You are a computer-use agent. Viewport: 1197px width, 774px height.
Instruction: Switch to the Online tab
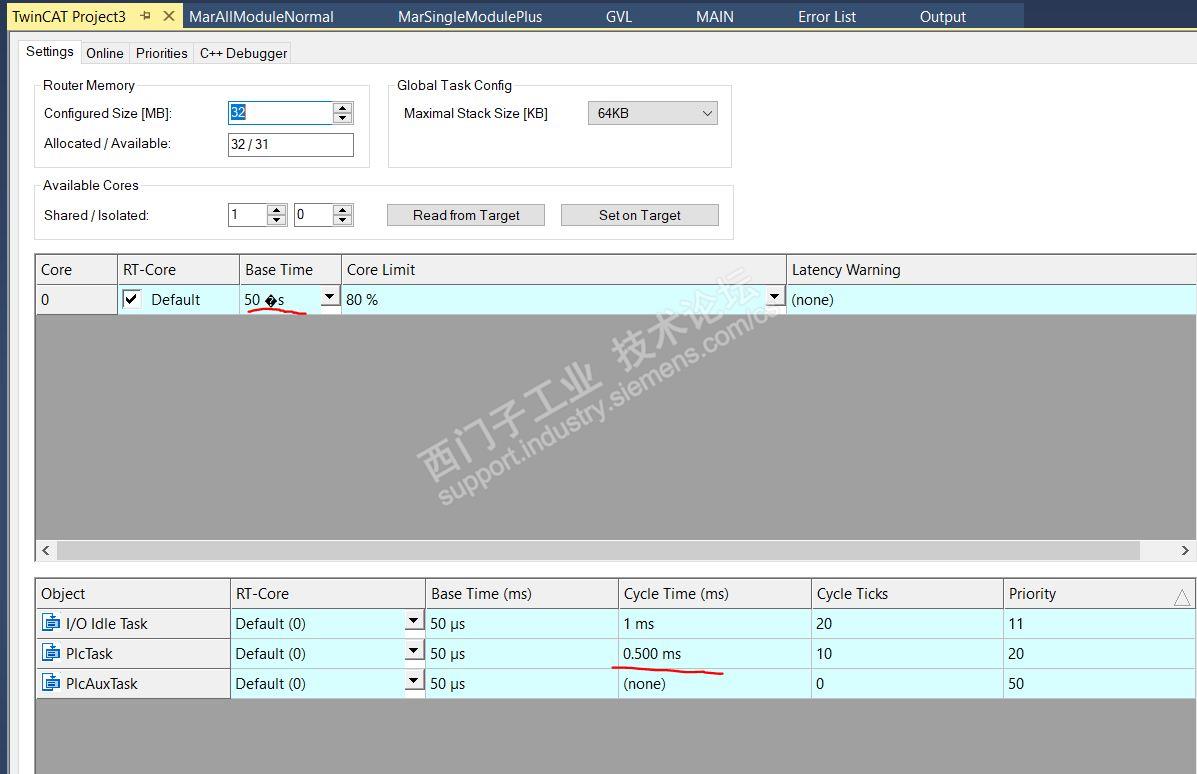click(x=105, y=53)
